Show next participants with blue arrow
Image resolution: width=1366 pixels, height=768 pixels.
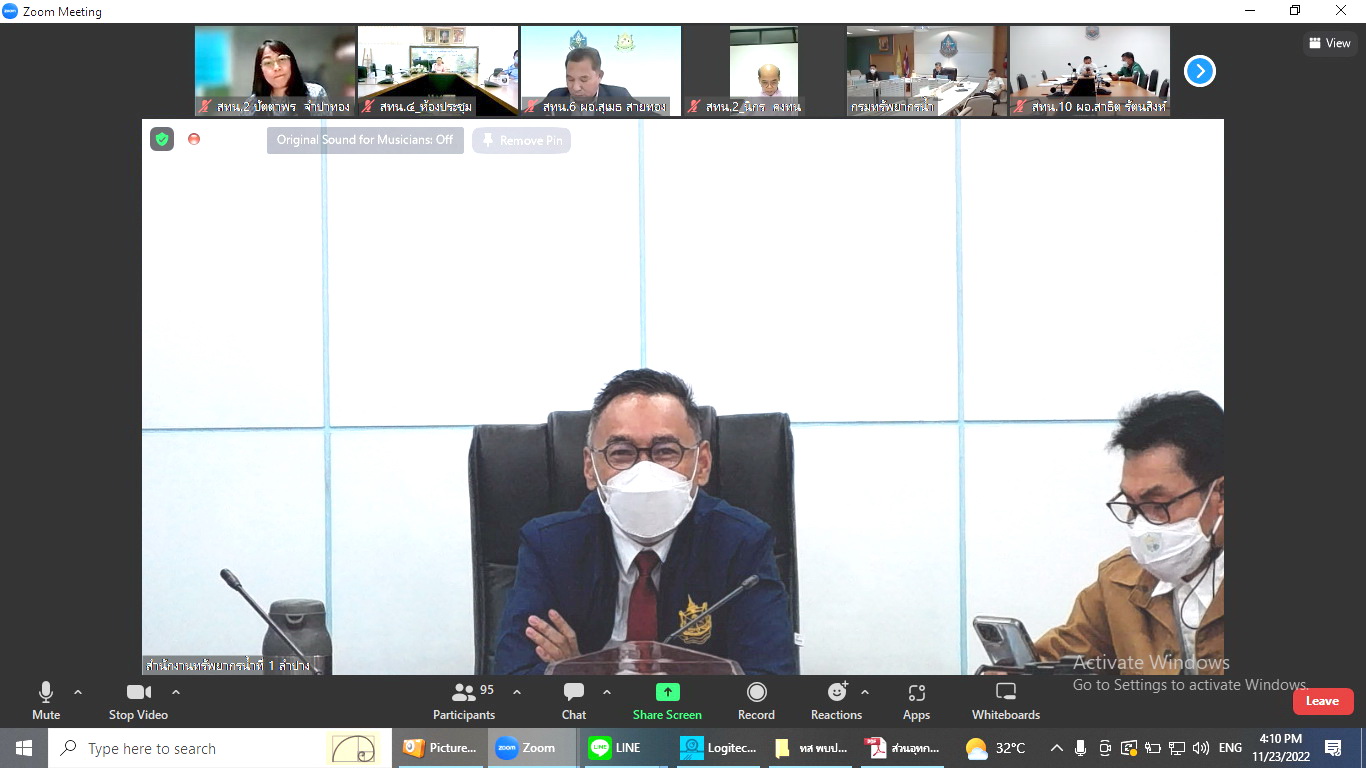[x=1200, y=71]
